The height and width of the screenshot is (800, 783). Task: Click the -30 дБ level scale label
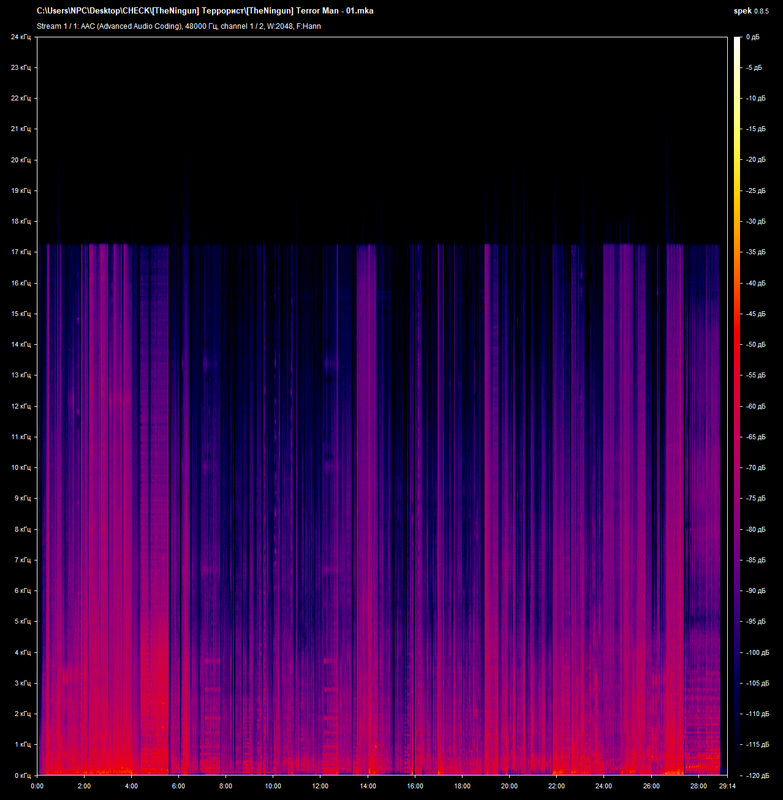click(756, 221)
